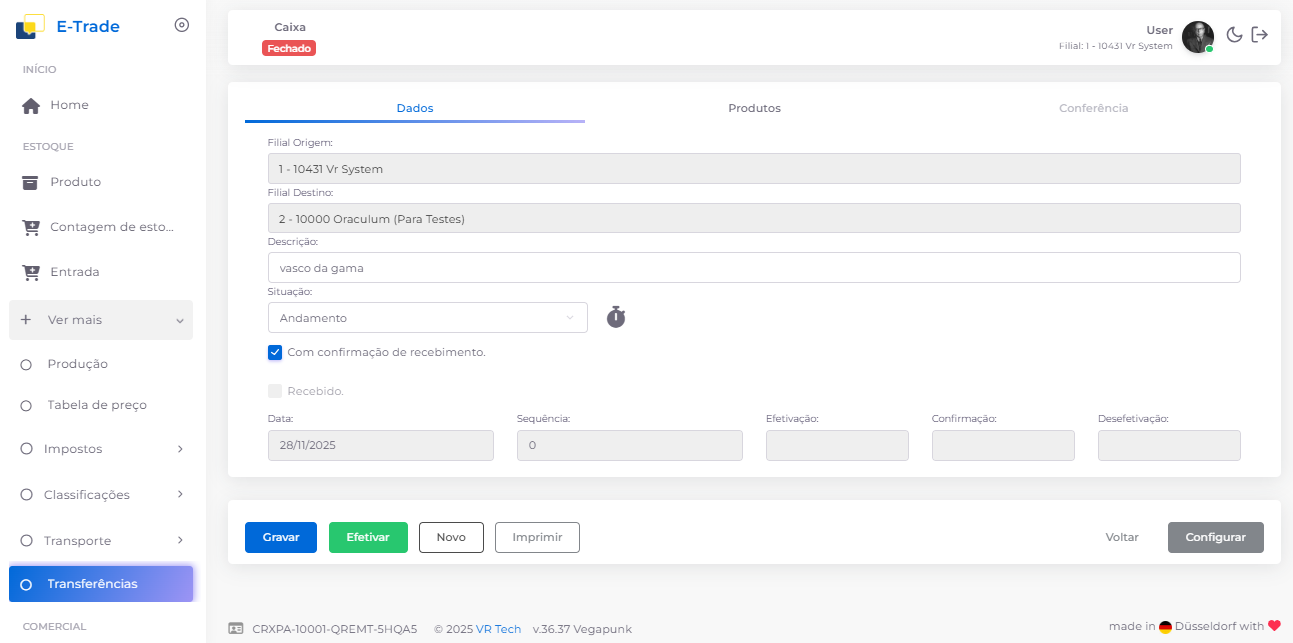The height and width of the screenshot is (643, 1293).
Task: Switch to the Produtos tab
Action: [x=754, y=108]
